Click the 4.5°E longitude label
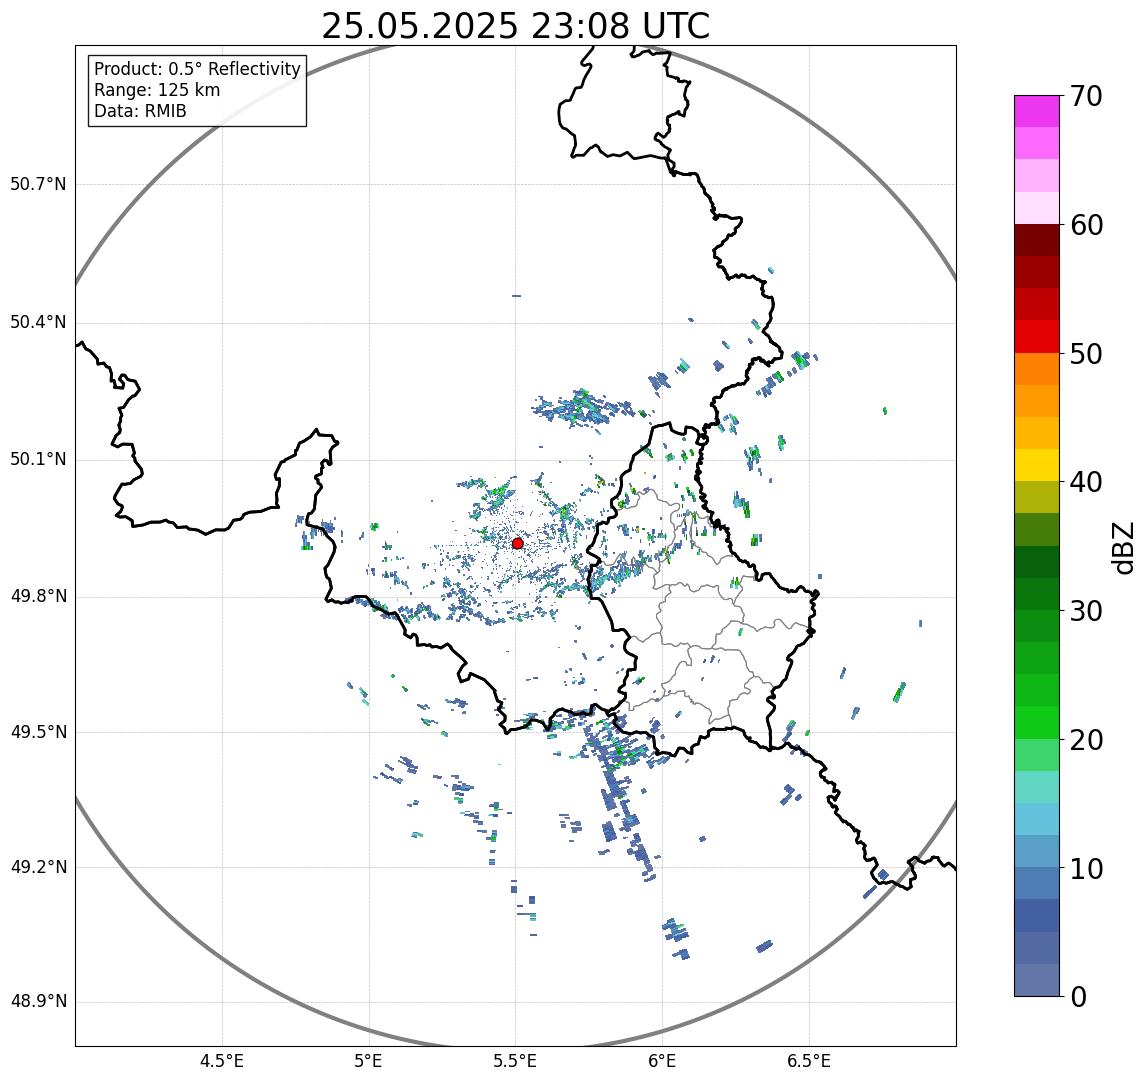The height and width of the screenshot is (1081, 1148). [x=223, y=1061]
